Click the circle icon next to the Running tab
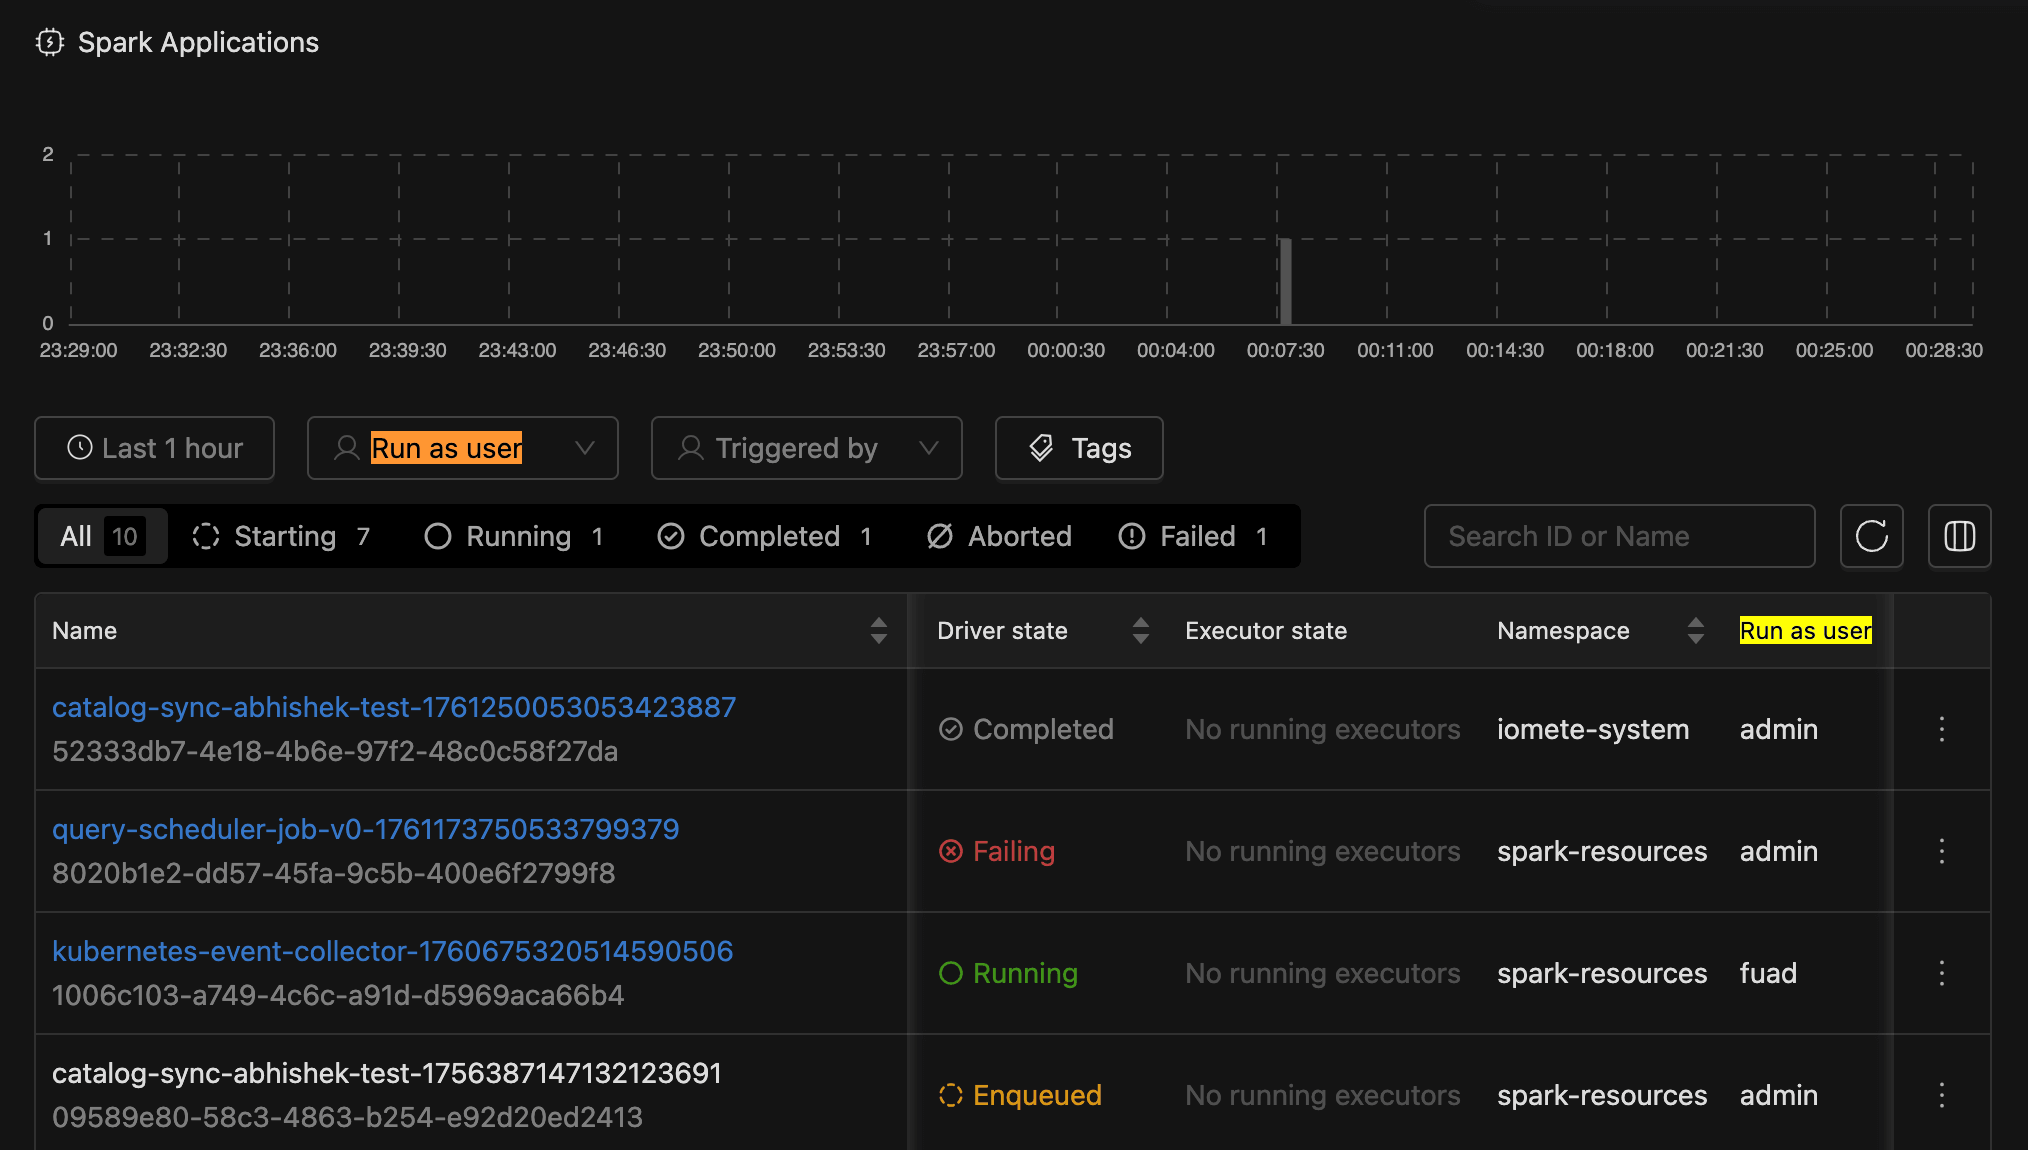 (x=438, y=536)
